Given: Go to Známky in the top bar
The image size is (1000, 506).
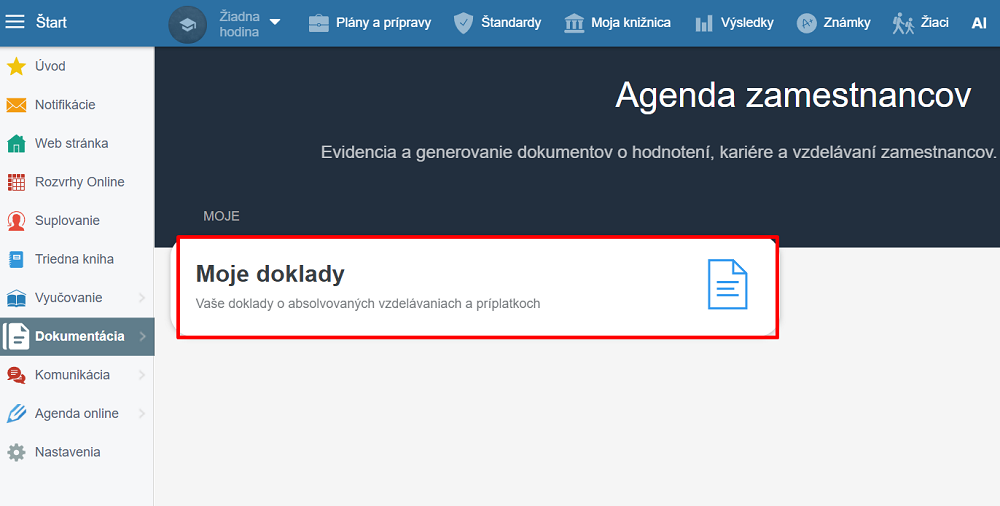Looking at the screenshot, I should (x=834, y=22).
